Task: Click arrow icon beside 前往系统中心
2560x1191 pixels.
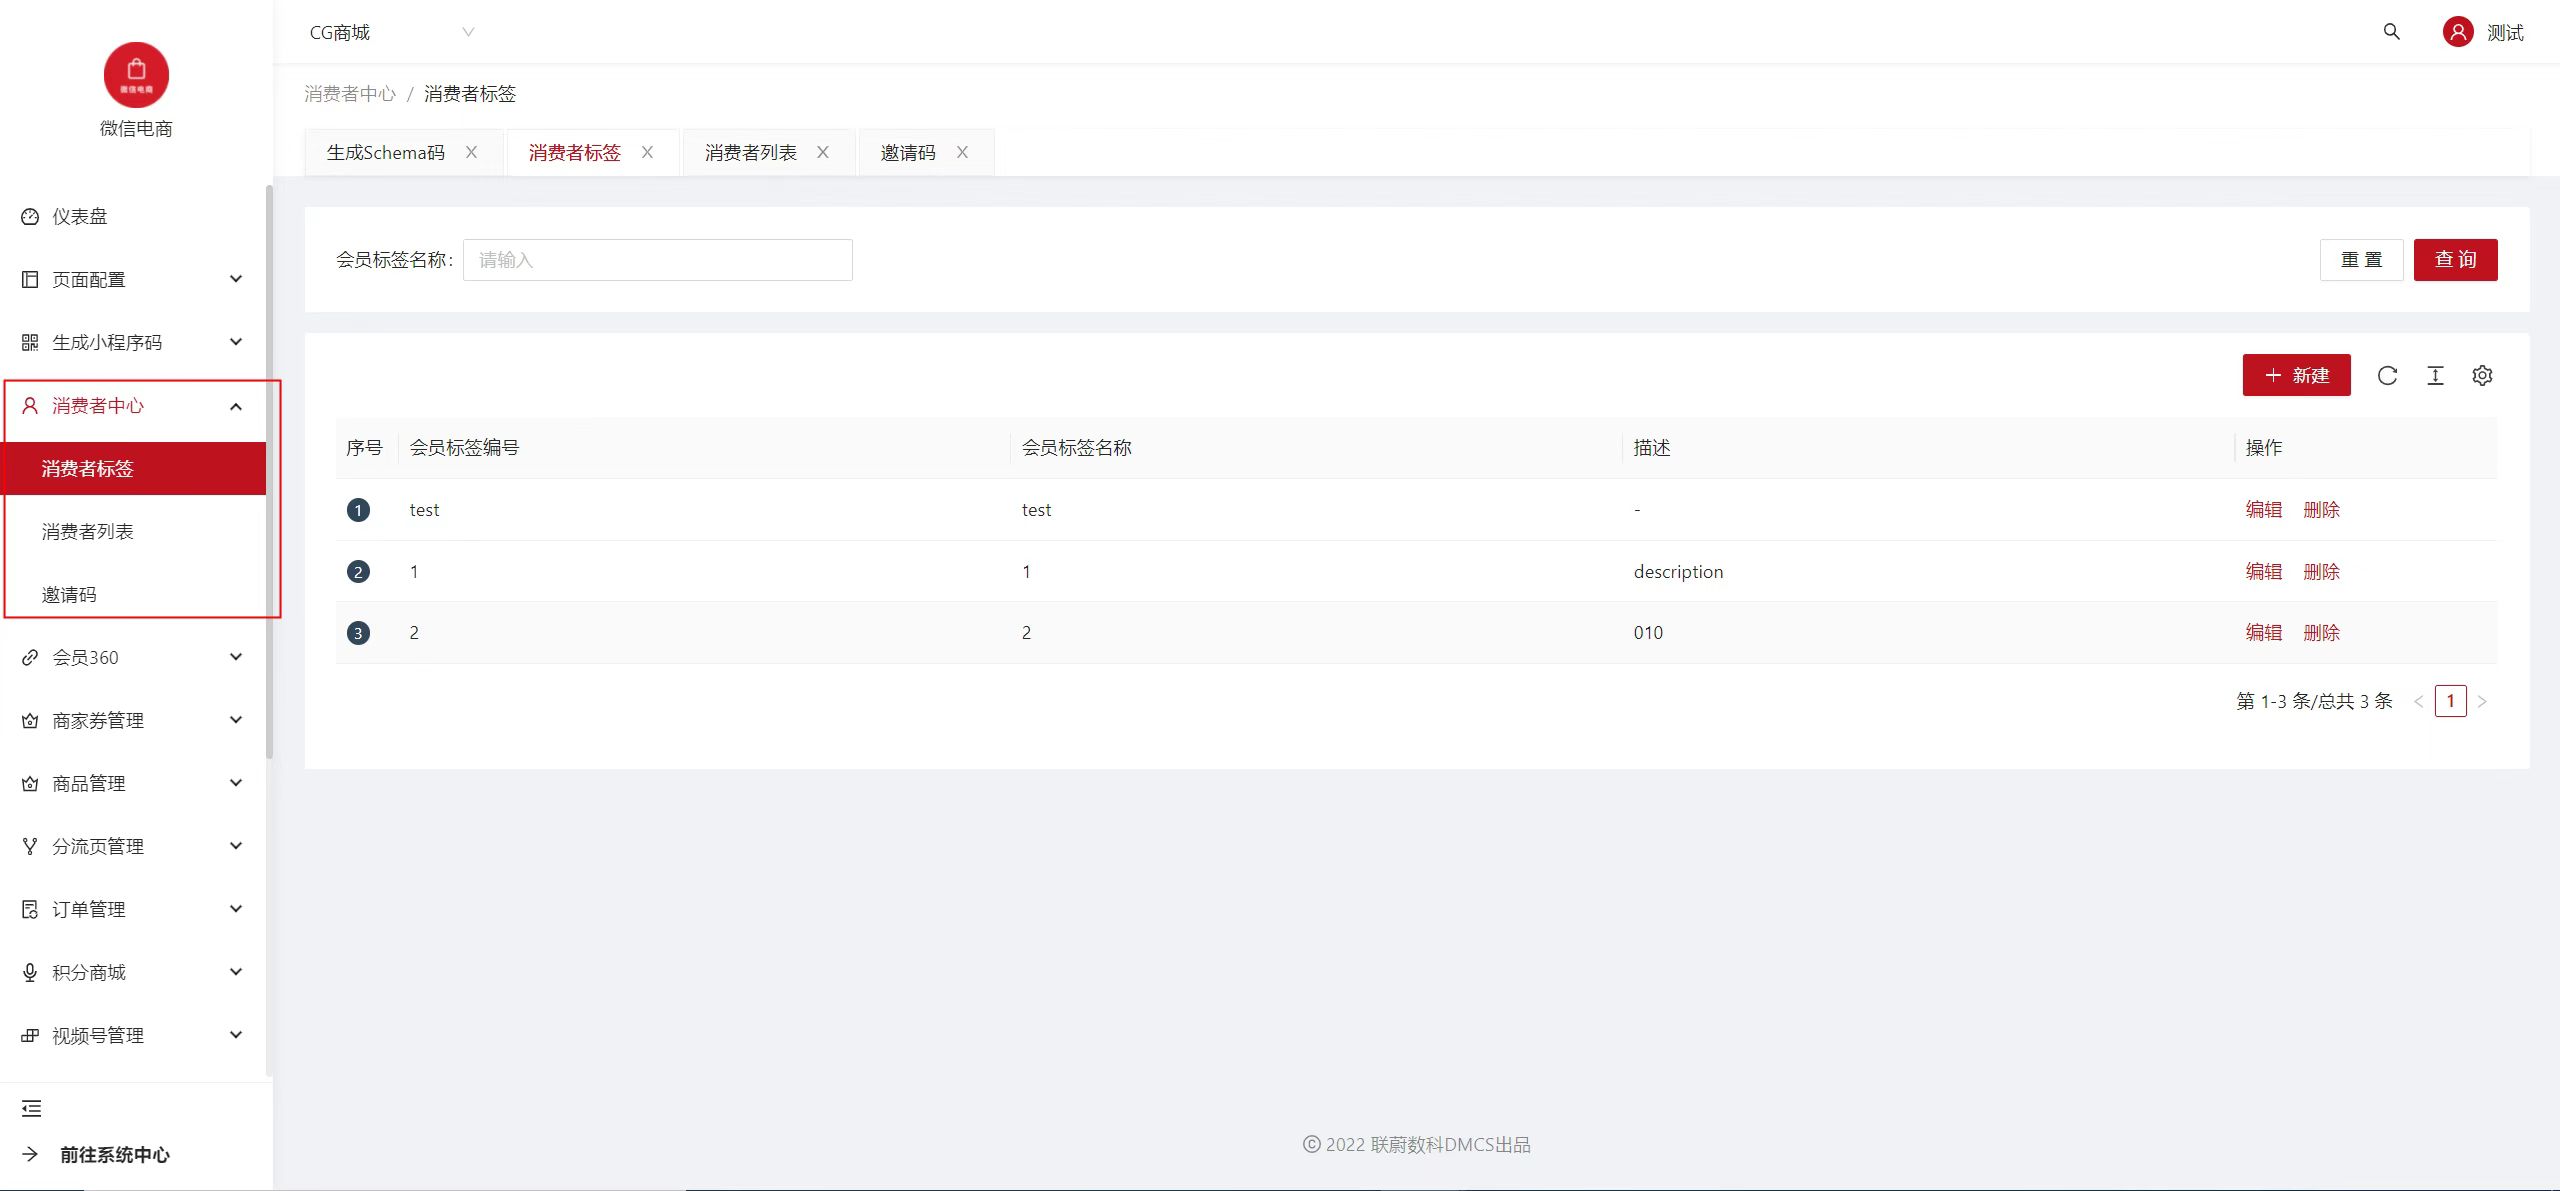Action: pyautogui.click(x=30, y=1154)
